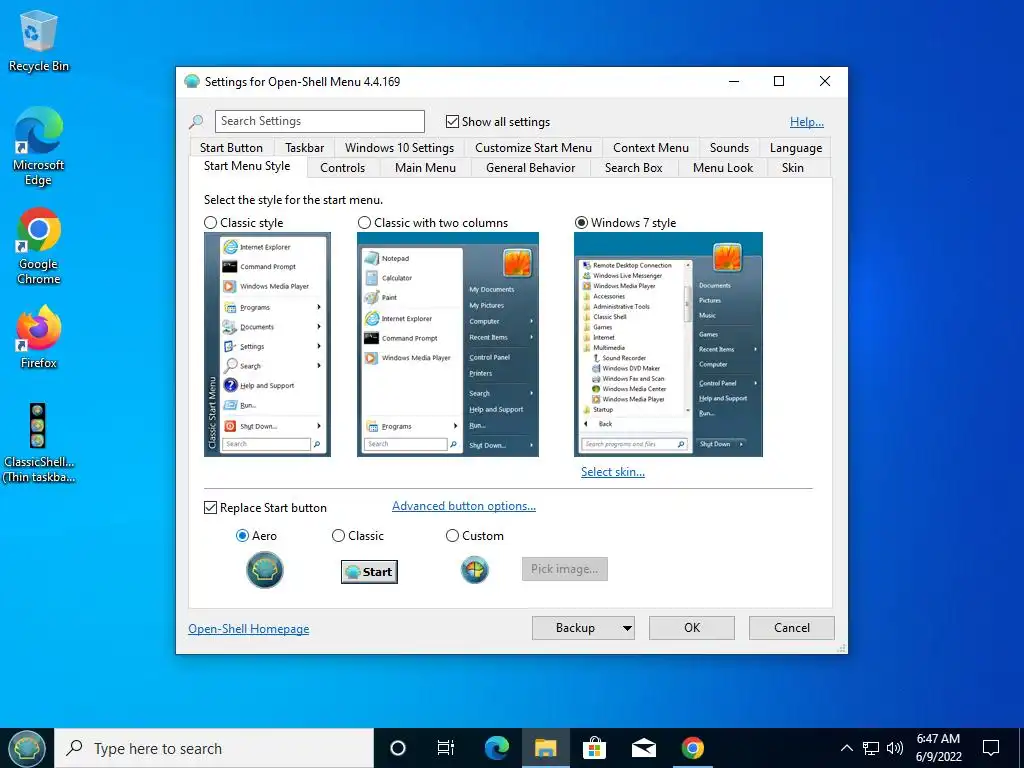Open Mail app from taskbar
Image resolution: width=1024 pixels, height=768 pixels.
[643, 748]
